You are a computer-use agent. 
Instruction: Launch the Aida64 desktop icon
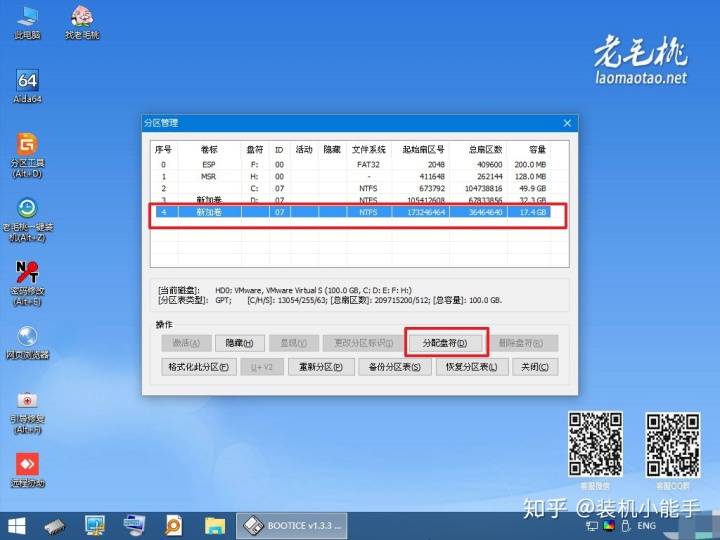point(27,86)
